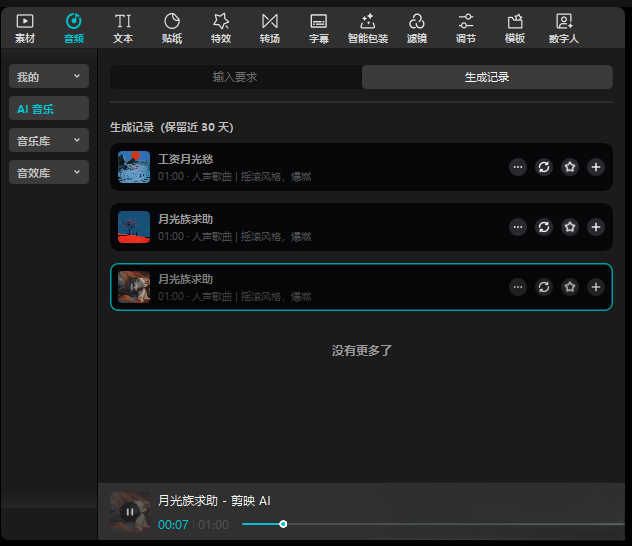Image resolution: width=632 pixels, height=546 pixels.
Task: Switch to the 生成记录 tab
Action: (487, 77)
